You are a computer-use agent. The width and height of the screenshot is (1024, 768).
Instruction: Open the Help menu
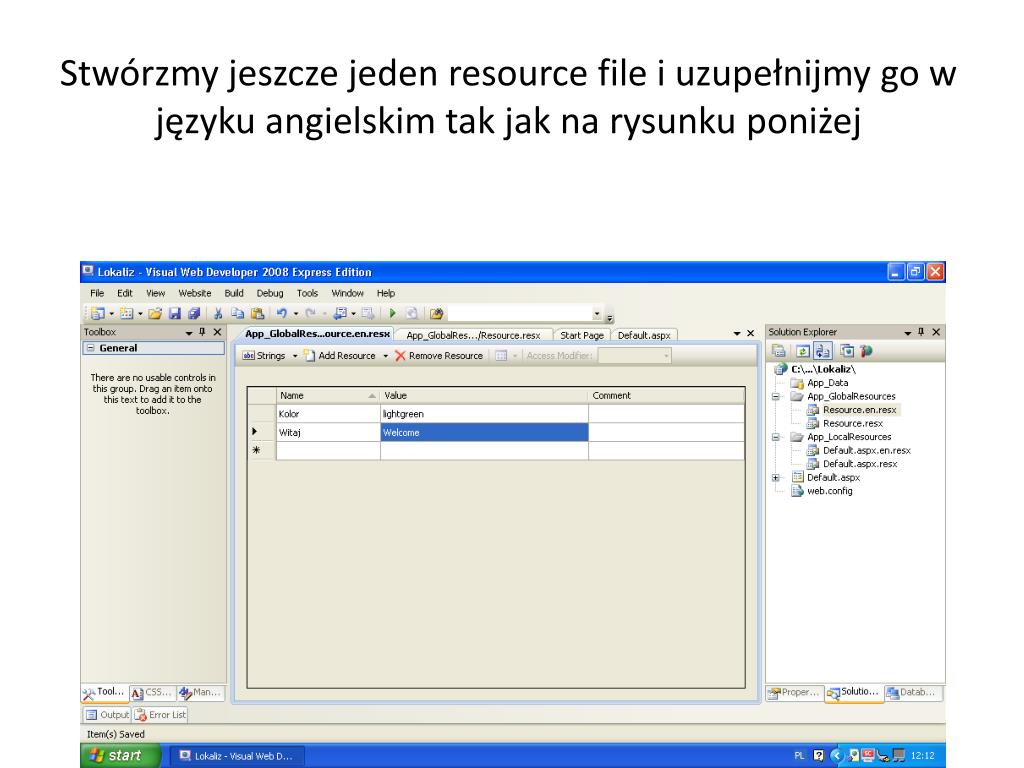[385, 293]
